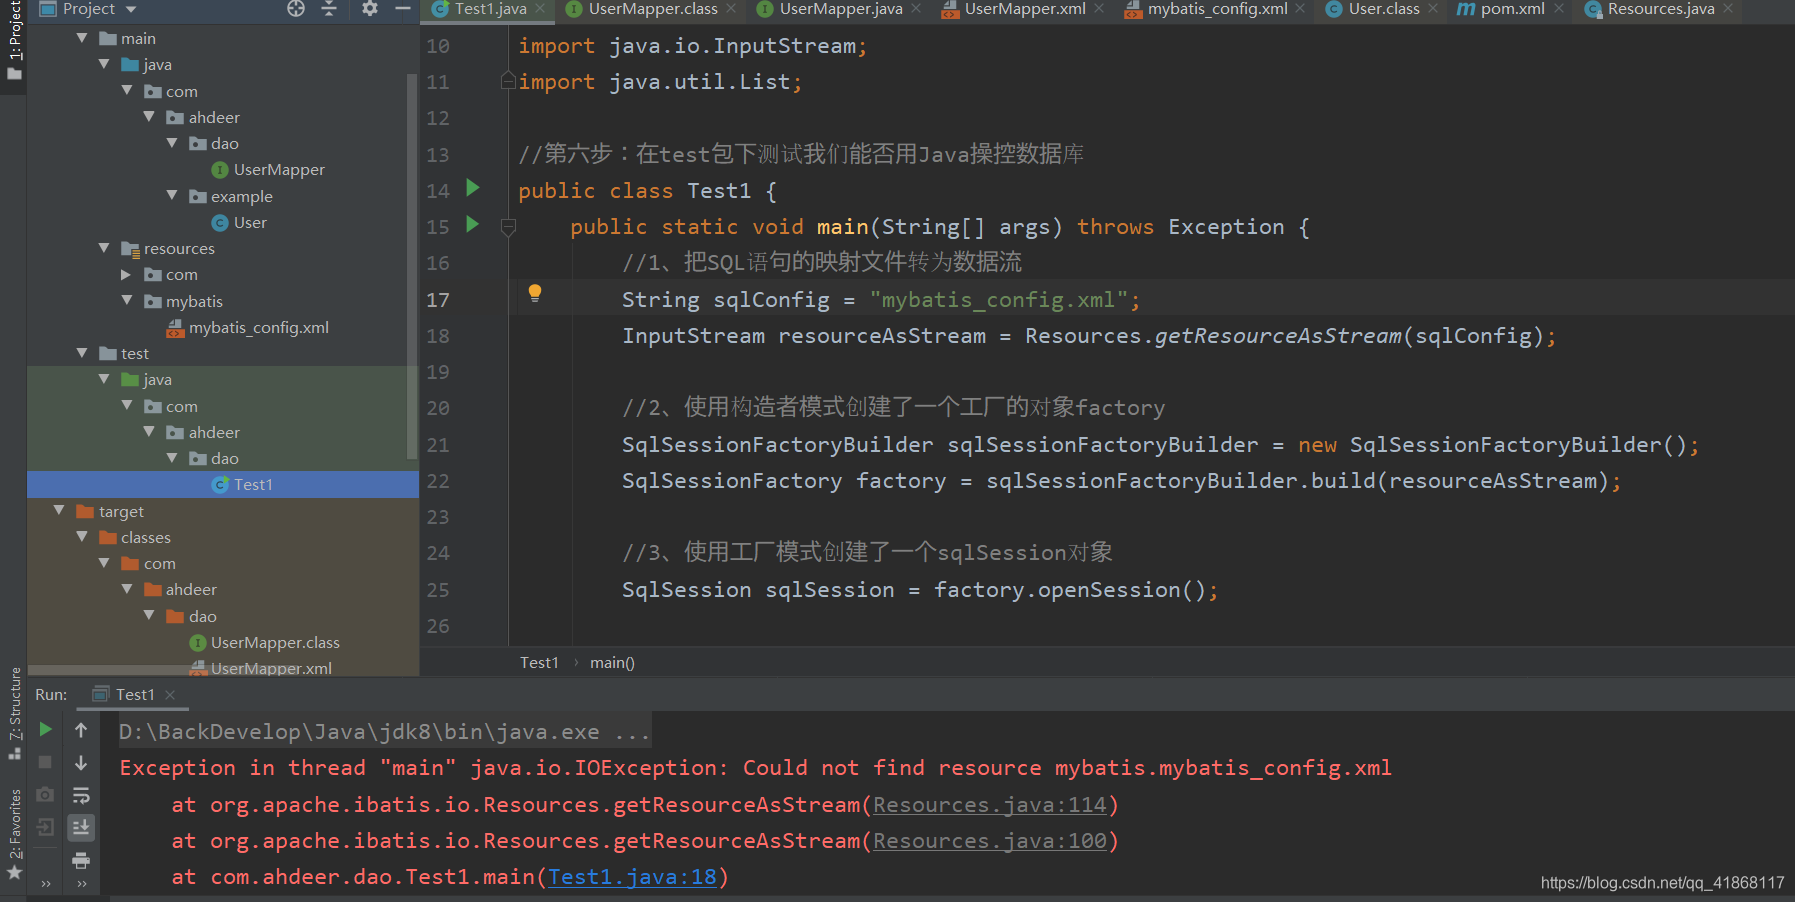Open the Structure side tool window
This screenshot has width=1795, height=902.
14,712
